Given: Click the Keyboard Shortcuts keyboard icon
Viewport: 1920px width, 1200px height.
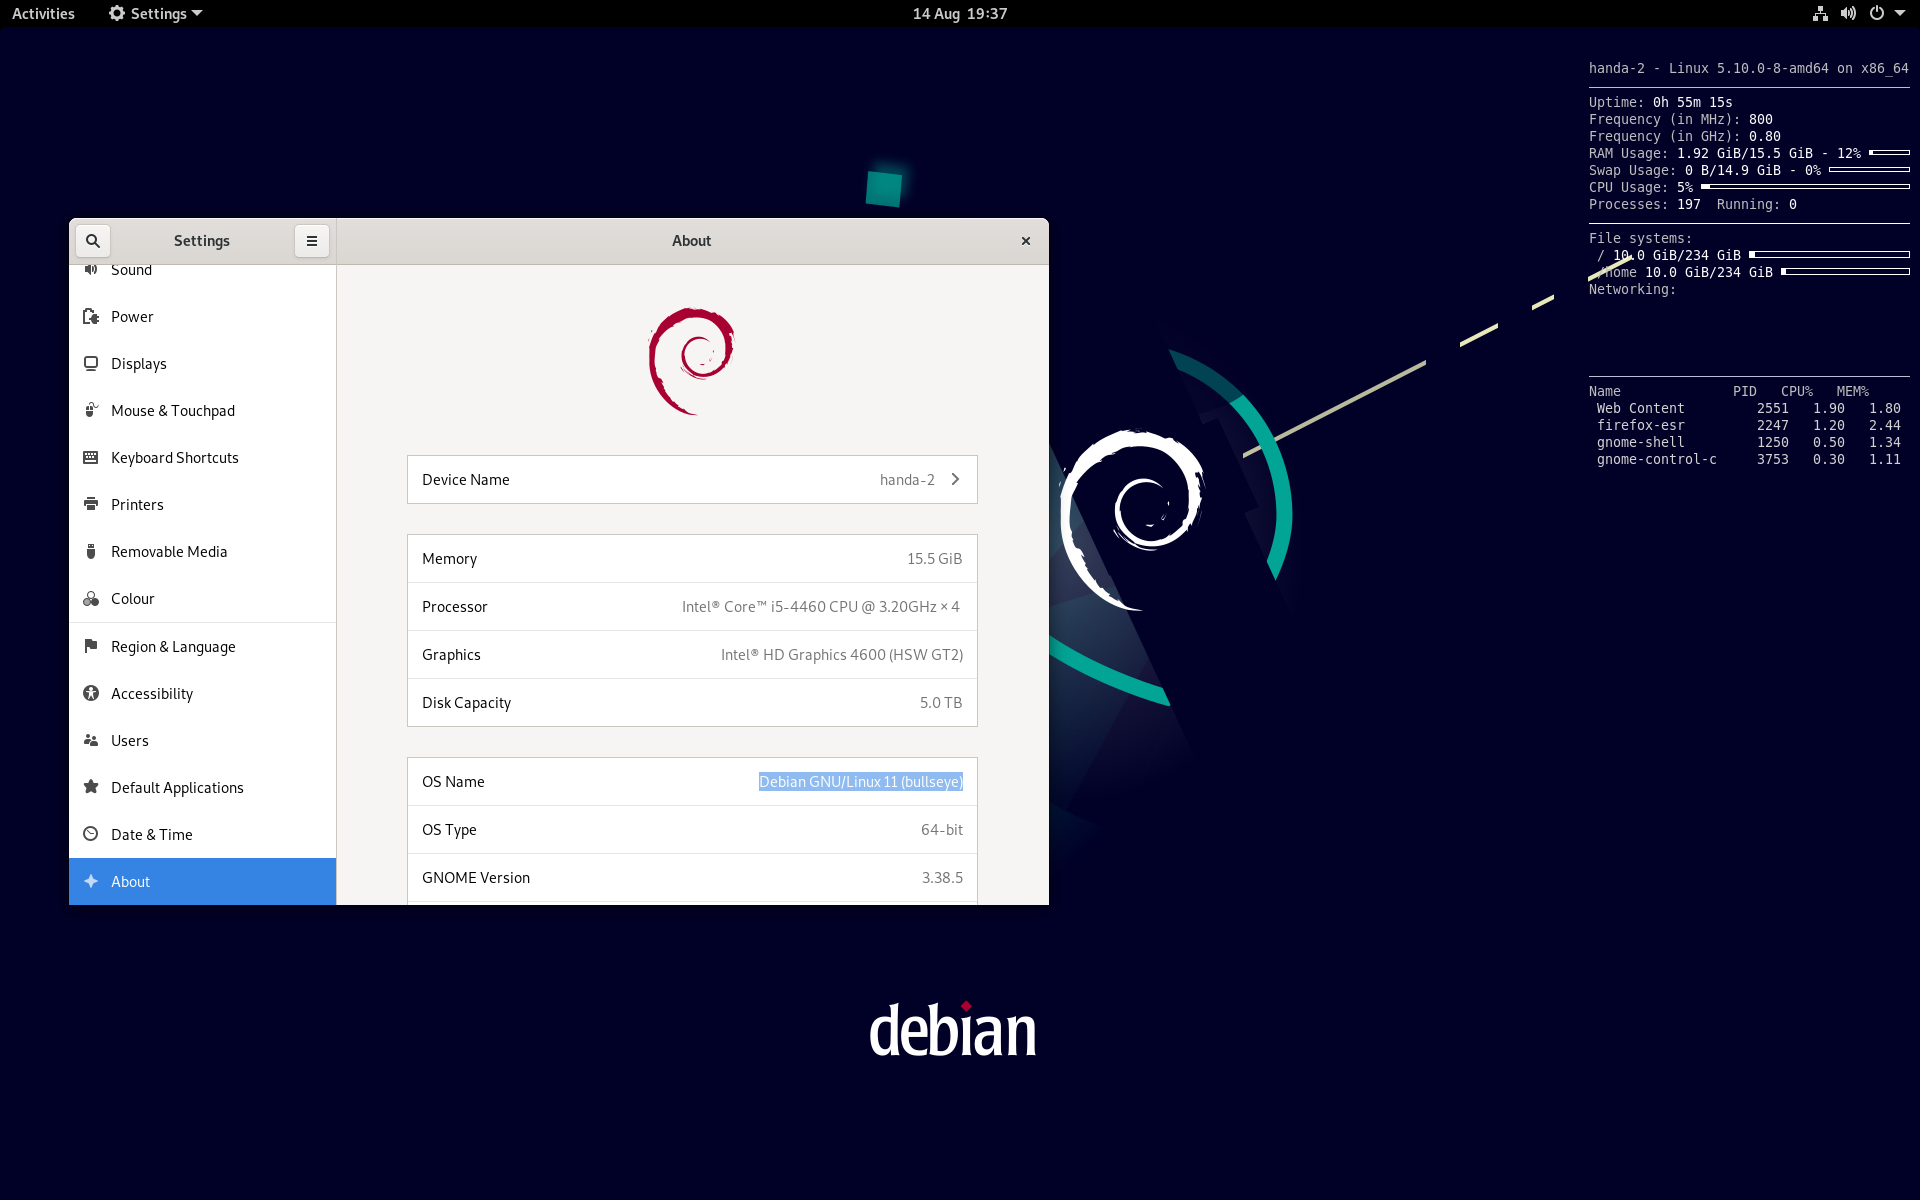Looking at the screenshot, I should (x=91, y=458).
